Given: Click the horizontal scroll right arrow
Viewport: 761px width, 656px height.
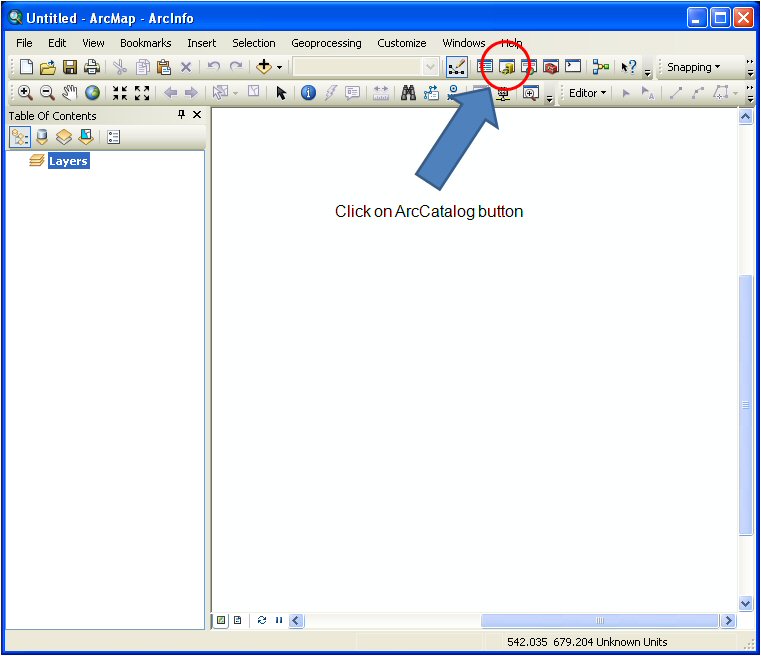Looking at the screenshot, I should [x=728, y=621].
